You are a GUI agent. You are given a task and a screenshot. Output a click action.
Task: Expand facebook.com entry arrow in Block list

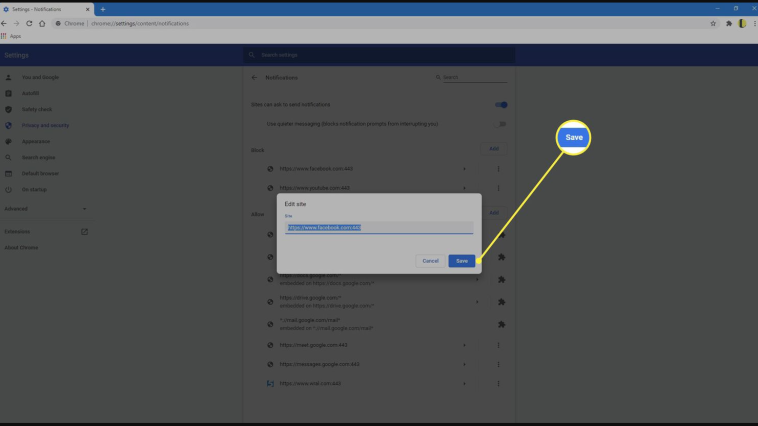(464, 169)
